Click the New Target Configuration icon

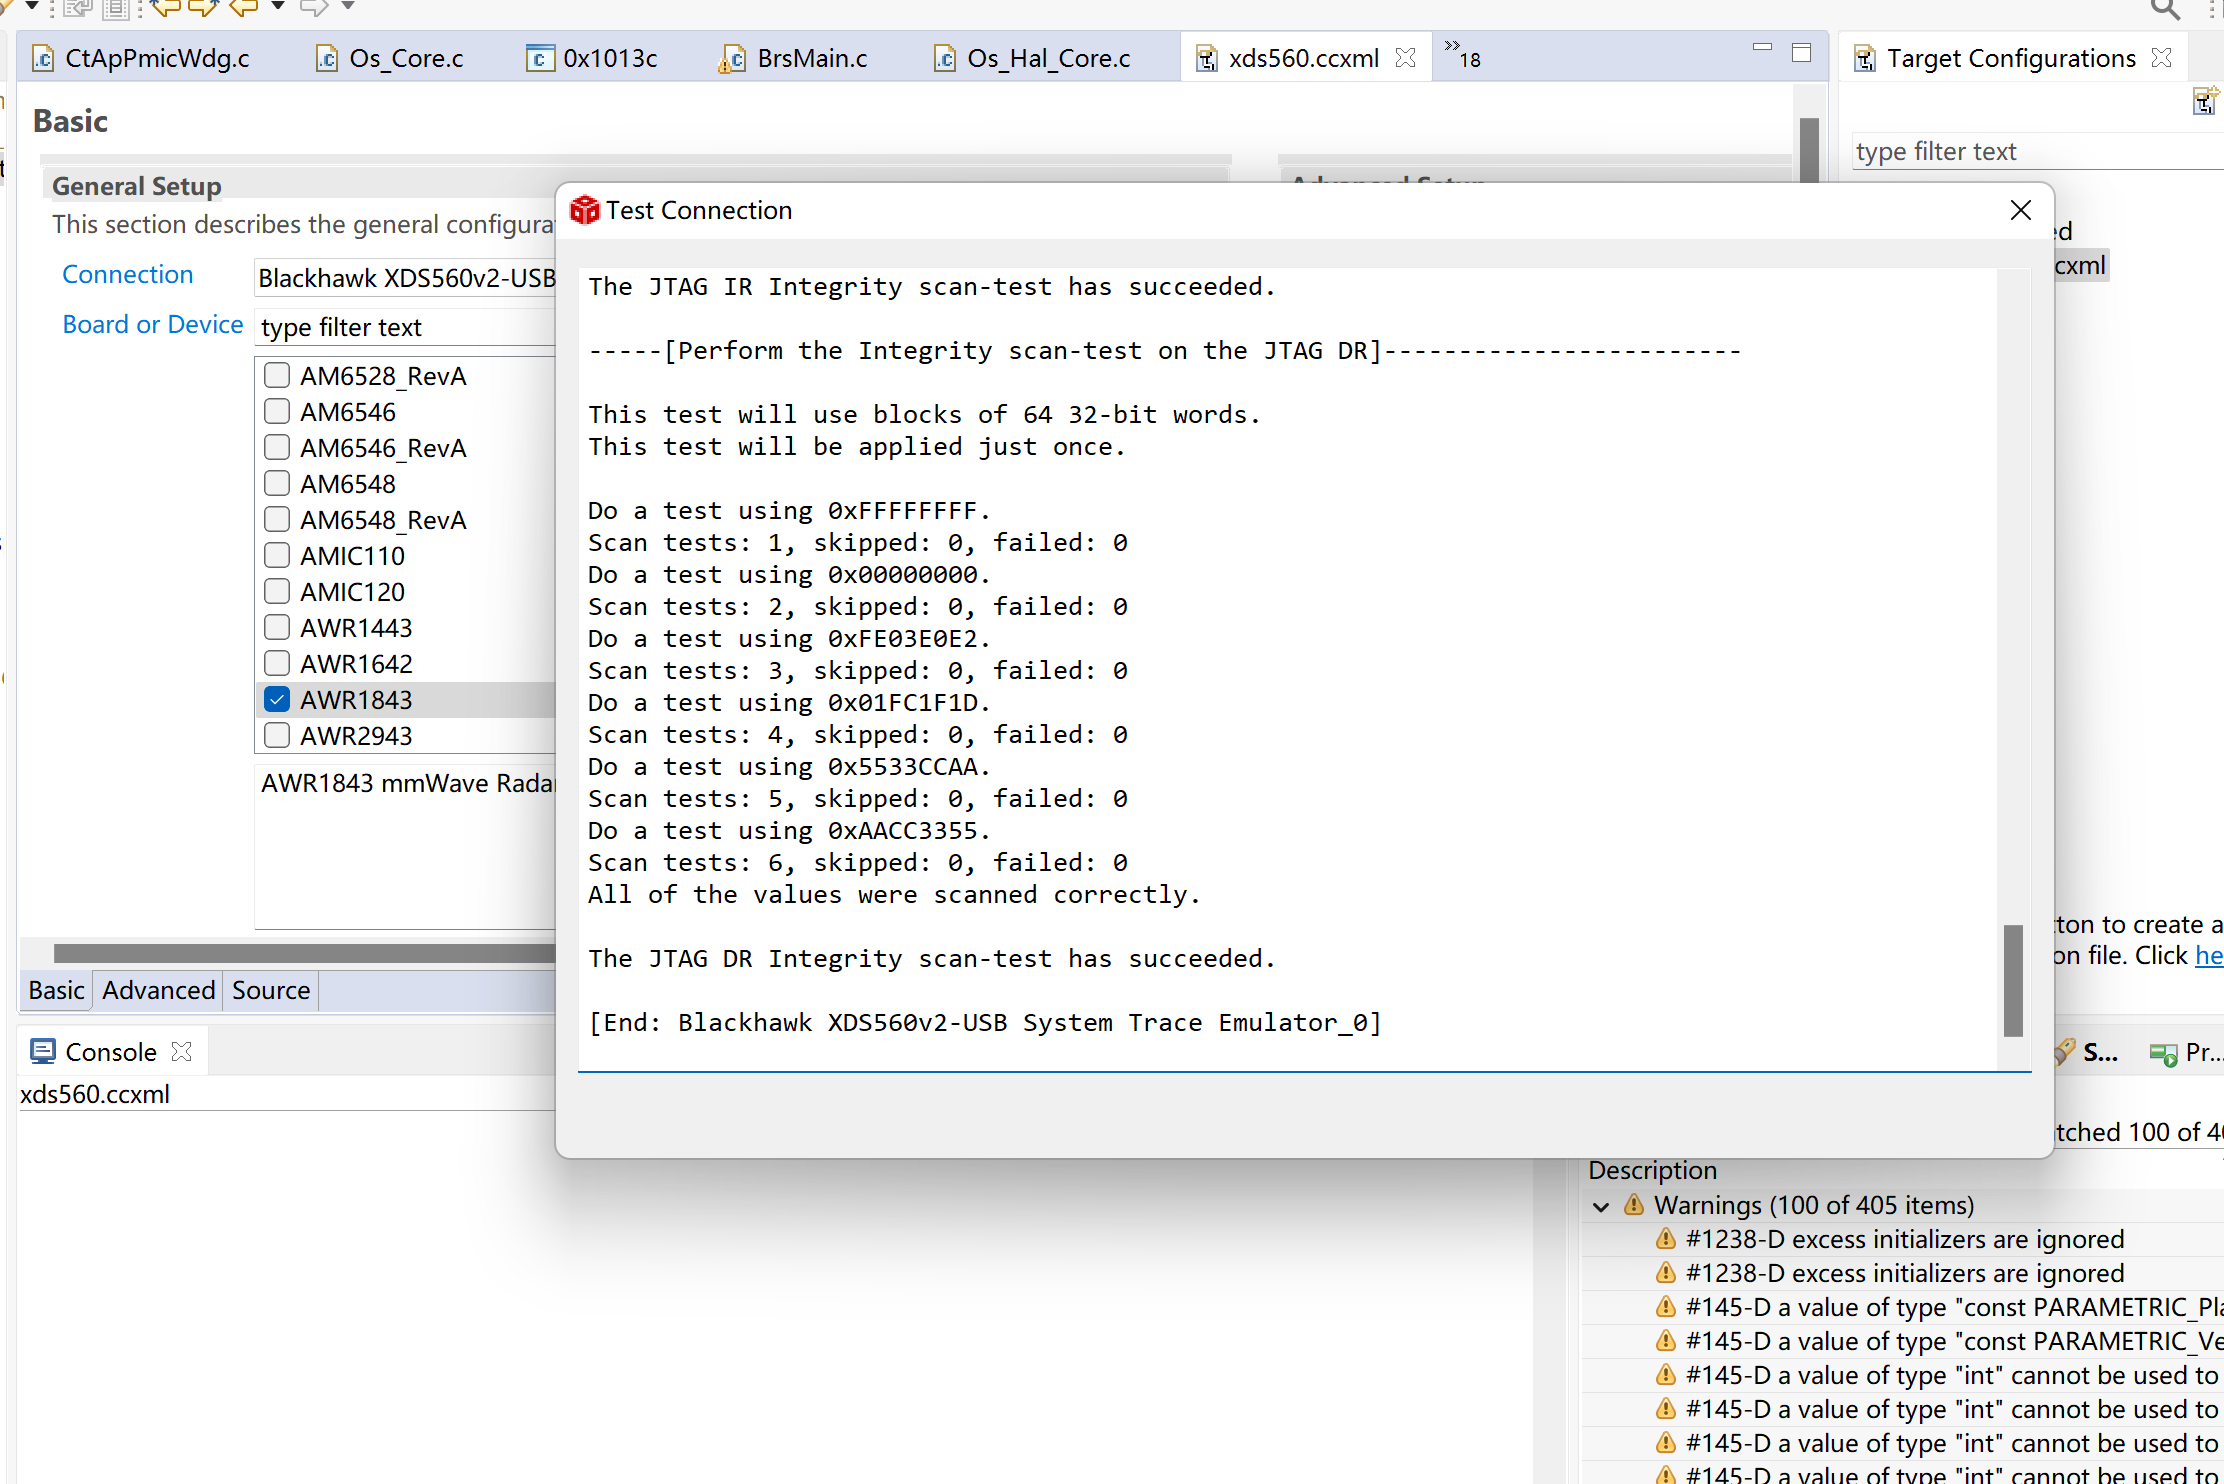coord(2205,100)
